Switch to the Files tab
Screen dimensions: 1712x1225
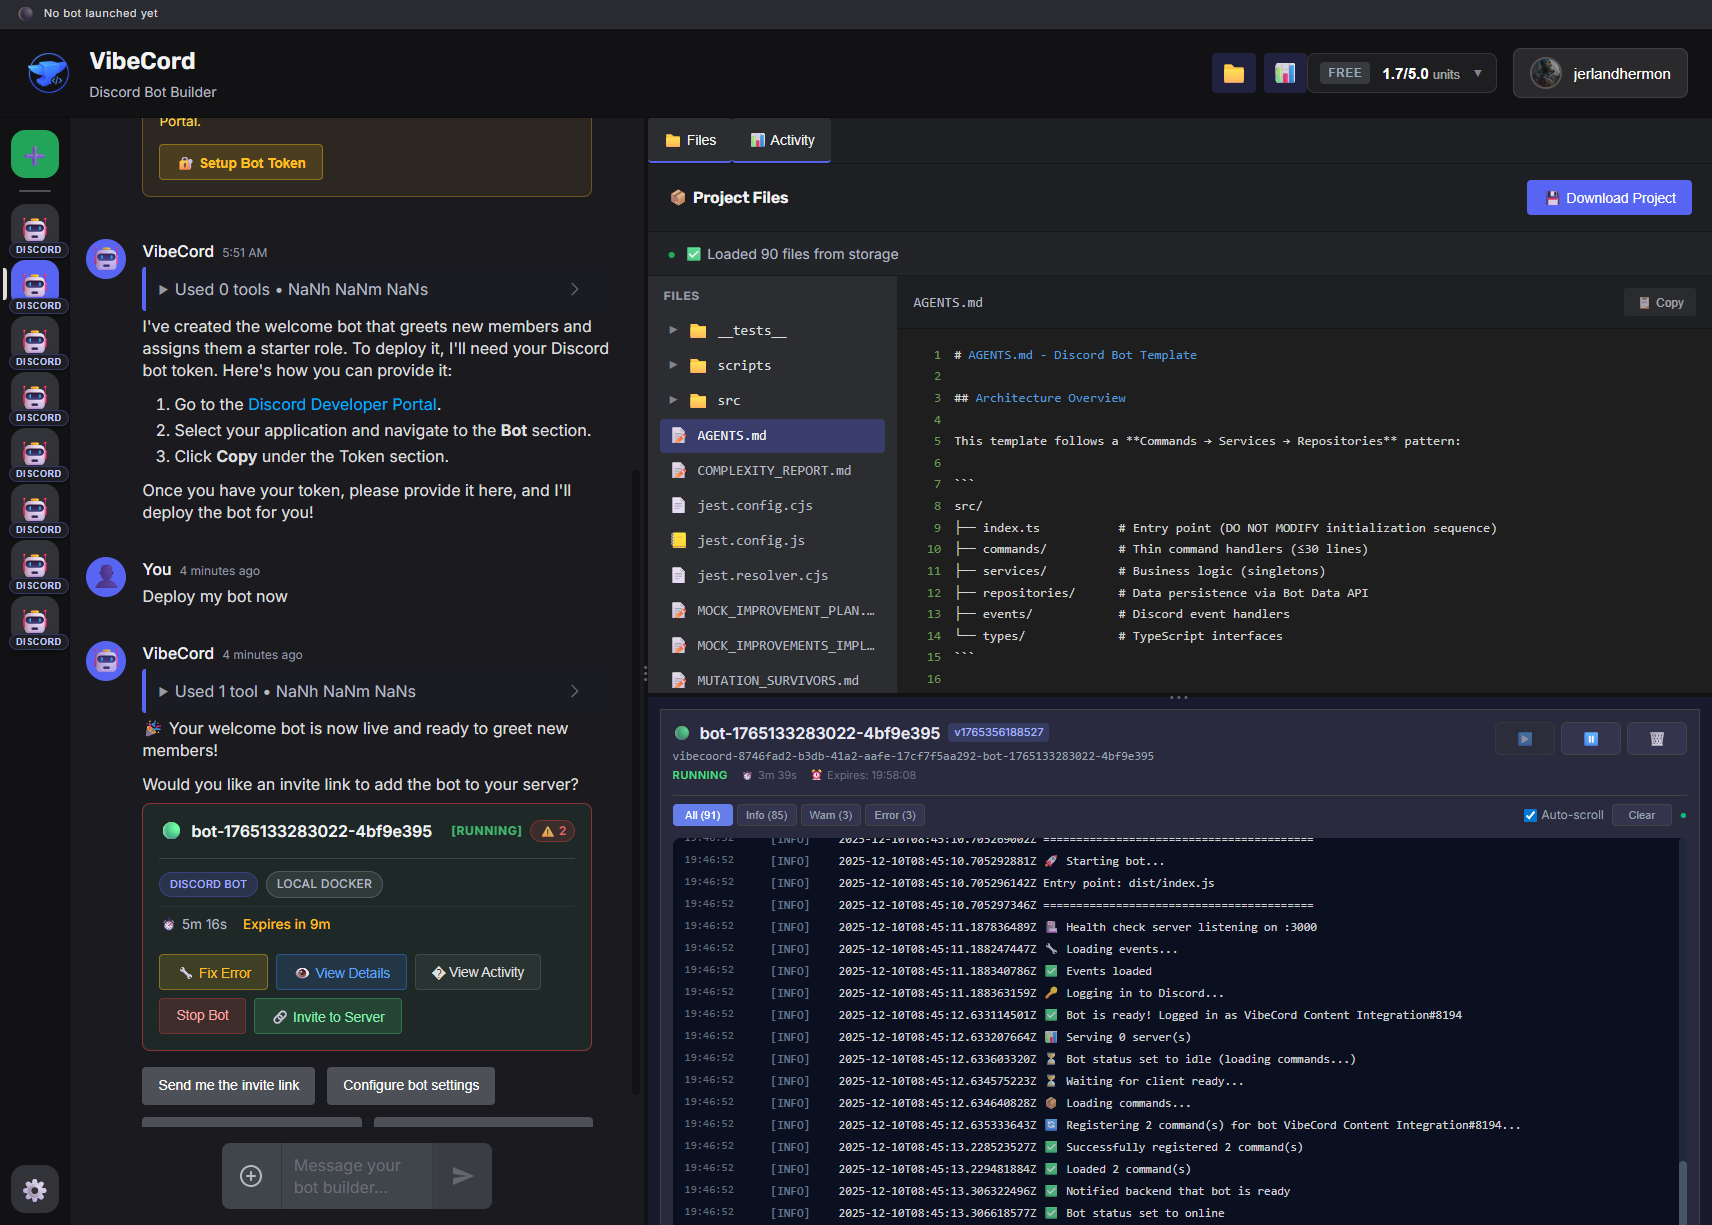[x=691, y=140]
